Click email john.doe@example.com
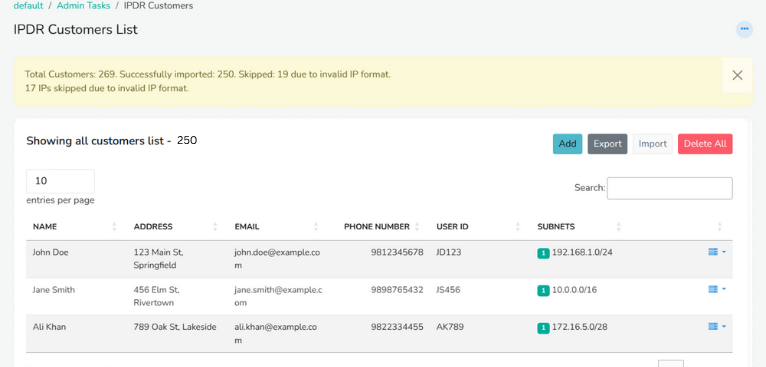 tap(277, 259)
